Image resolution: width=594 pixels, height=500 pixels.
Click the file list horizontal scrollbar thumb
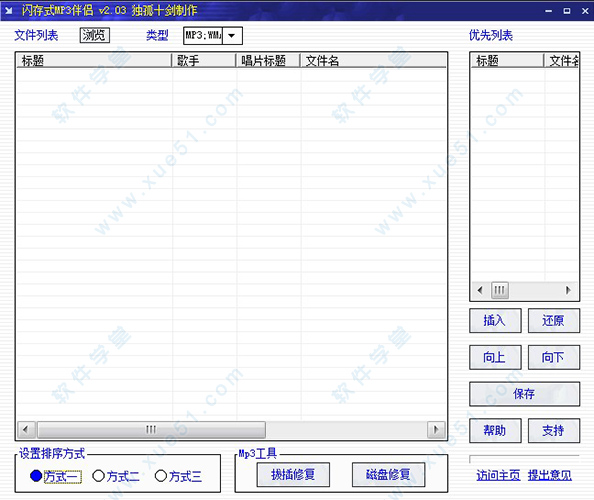(x=151, y=430)
